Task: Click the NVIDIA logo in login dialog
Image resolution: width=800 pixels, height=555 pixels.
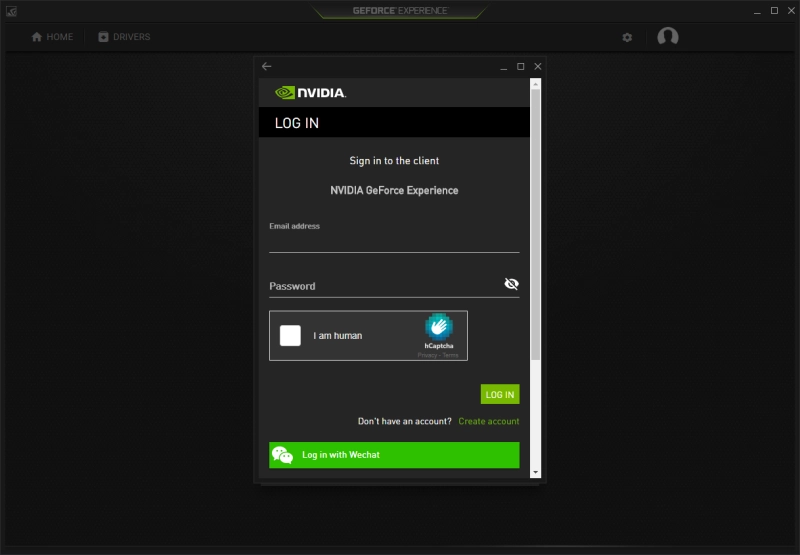Action: [310, 93]
